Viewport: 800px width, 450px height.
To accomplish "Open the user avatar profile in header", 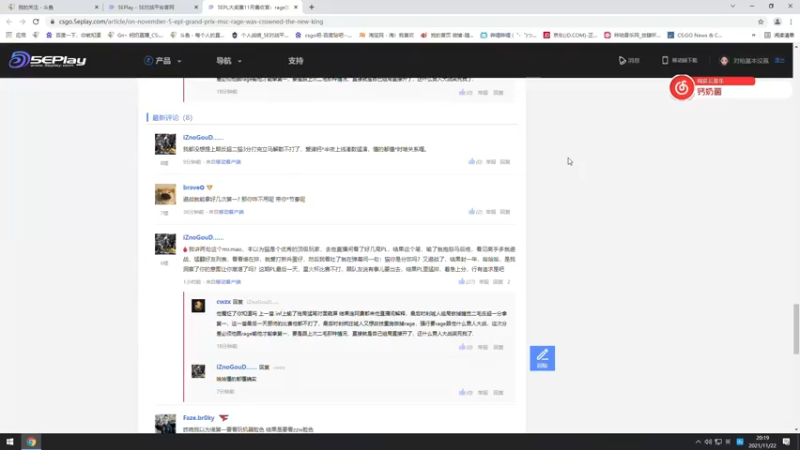I will [724, 61].
